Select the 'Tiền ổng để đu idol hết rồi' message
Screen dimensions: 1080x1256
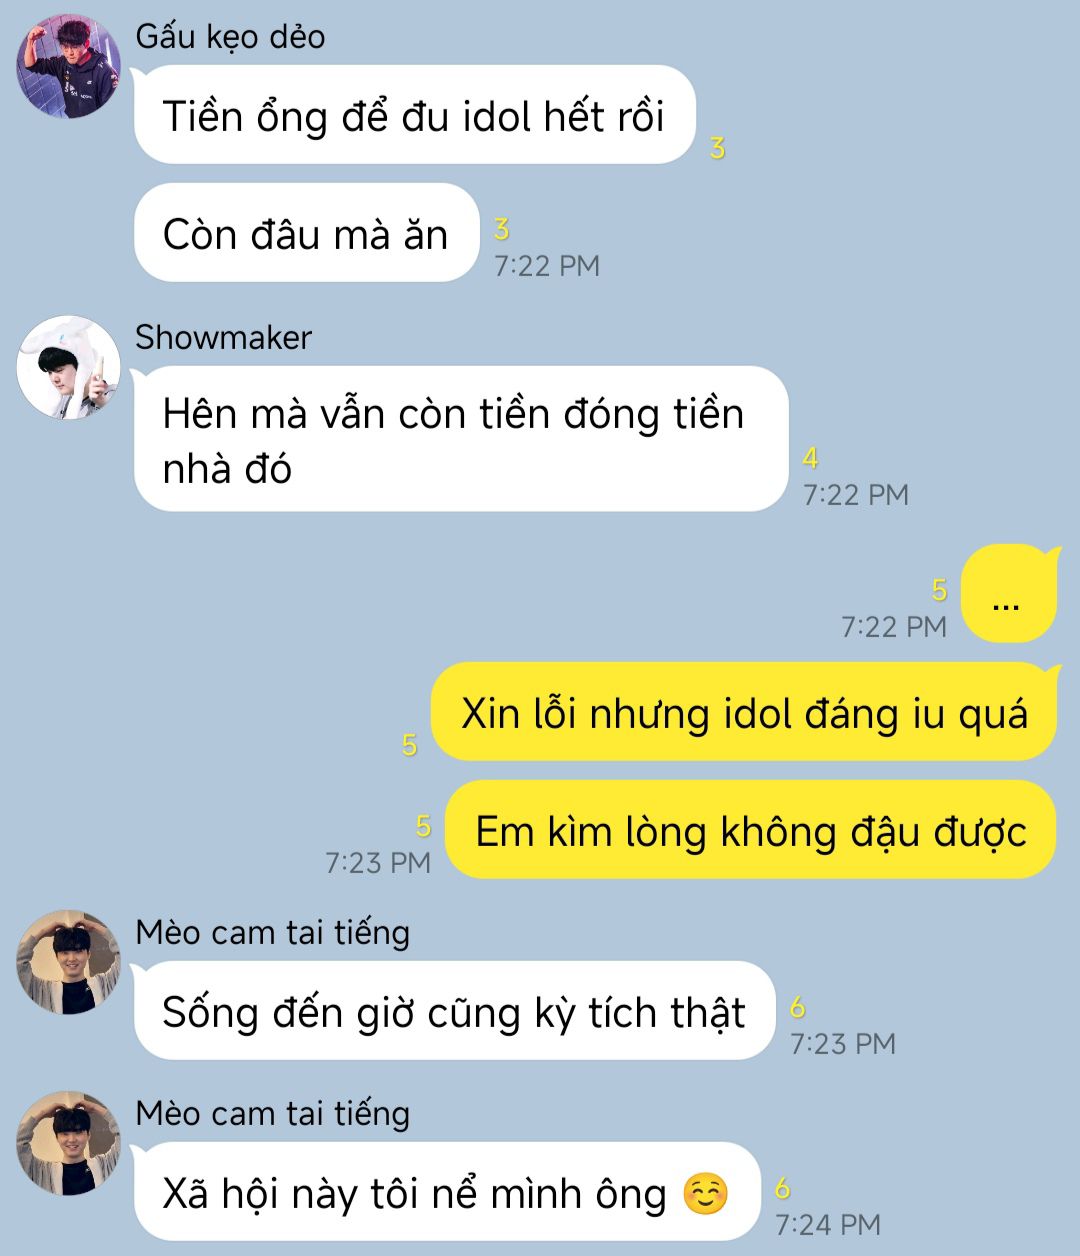click(415, 115)
